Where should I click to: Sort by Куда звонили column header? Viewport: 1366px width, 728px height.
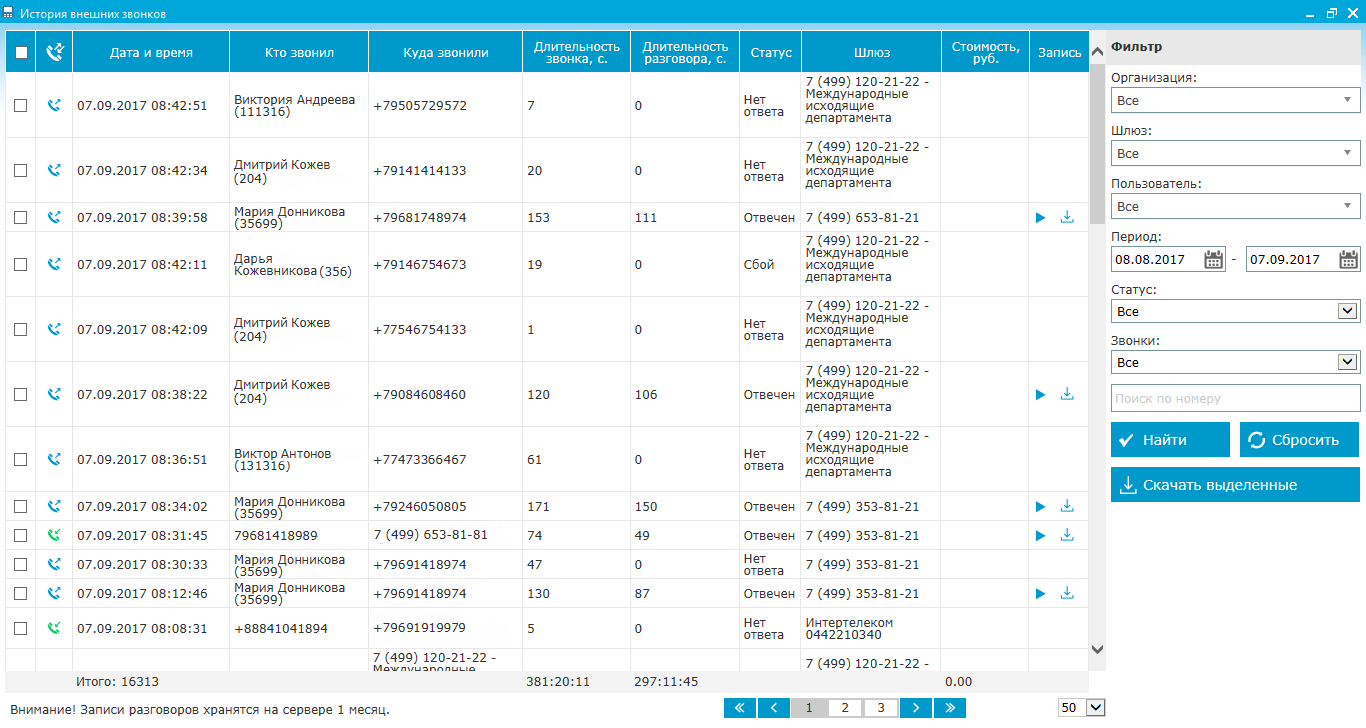pos(445,52)
